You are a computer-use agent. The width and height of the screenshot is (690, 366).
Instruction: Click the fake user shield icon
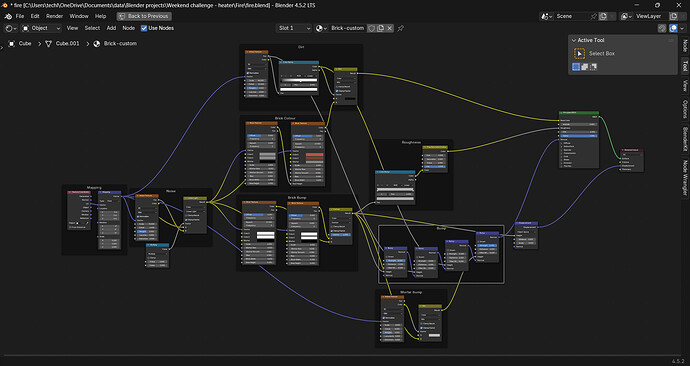[371, 28]
